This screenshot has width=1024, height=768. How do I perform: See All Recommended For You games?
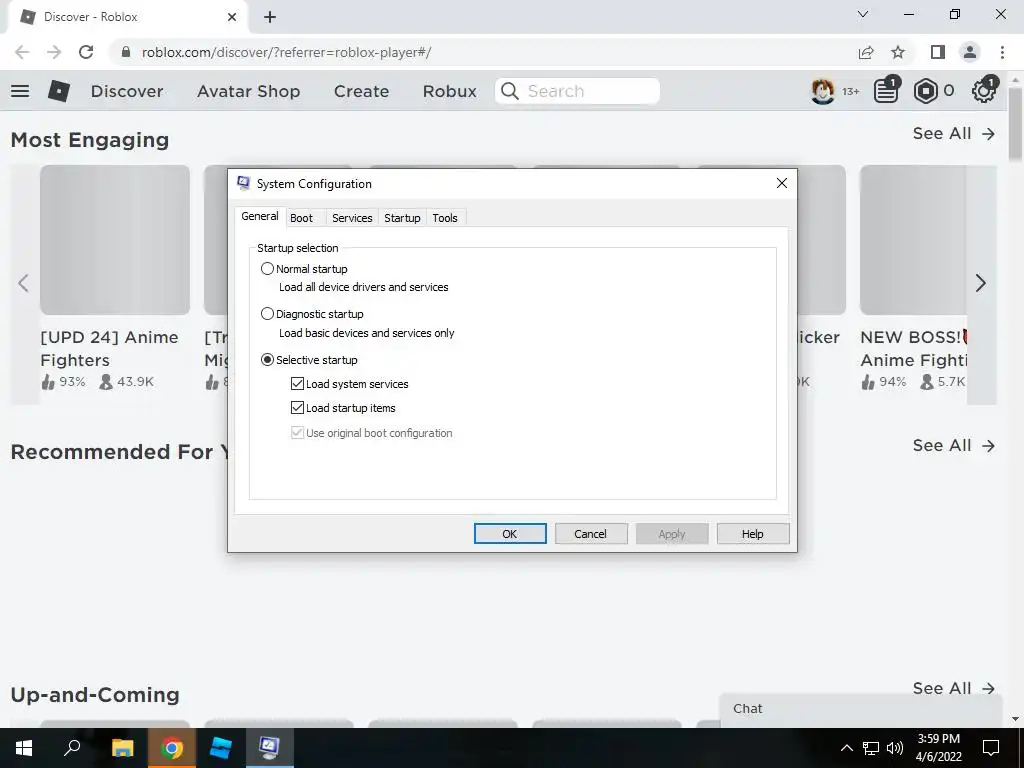[953, 445]
